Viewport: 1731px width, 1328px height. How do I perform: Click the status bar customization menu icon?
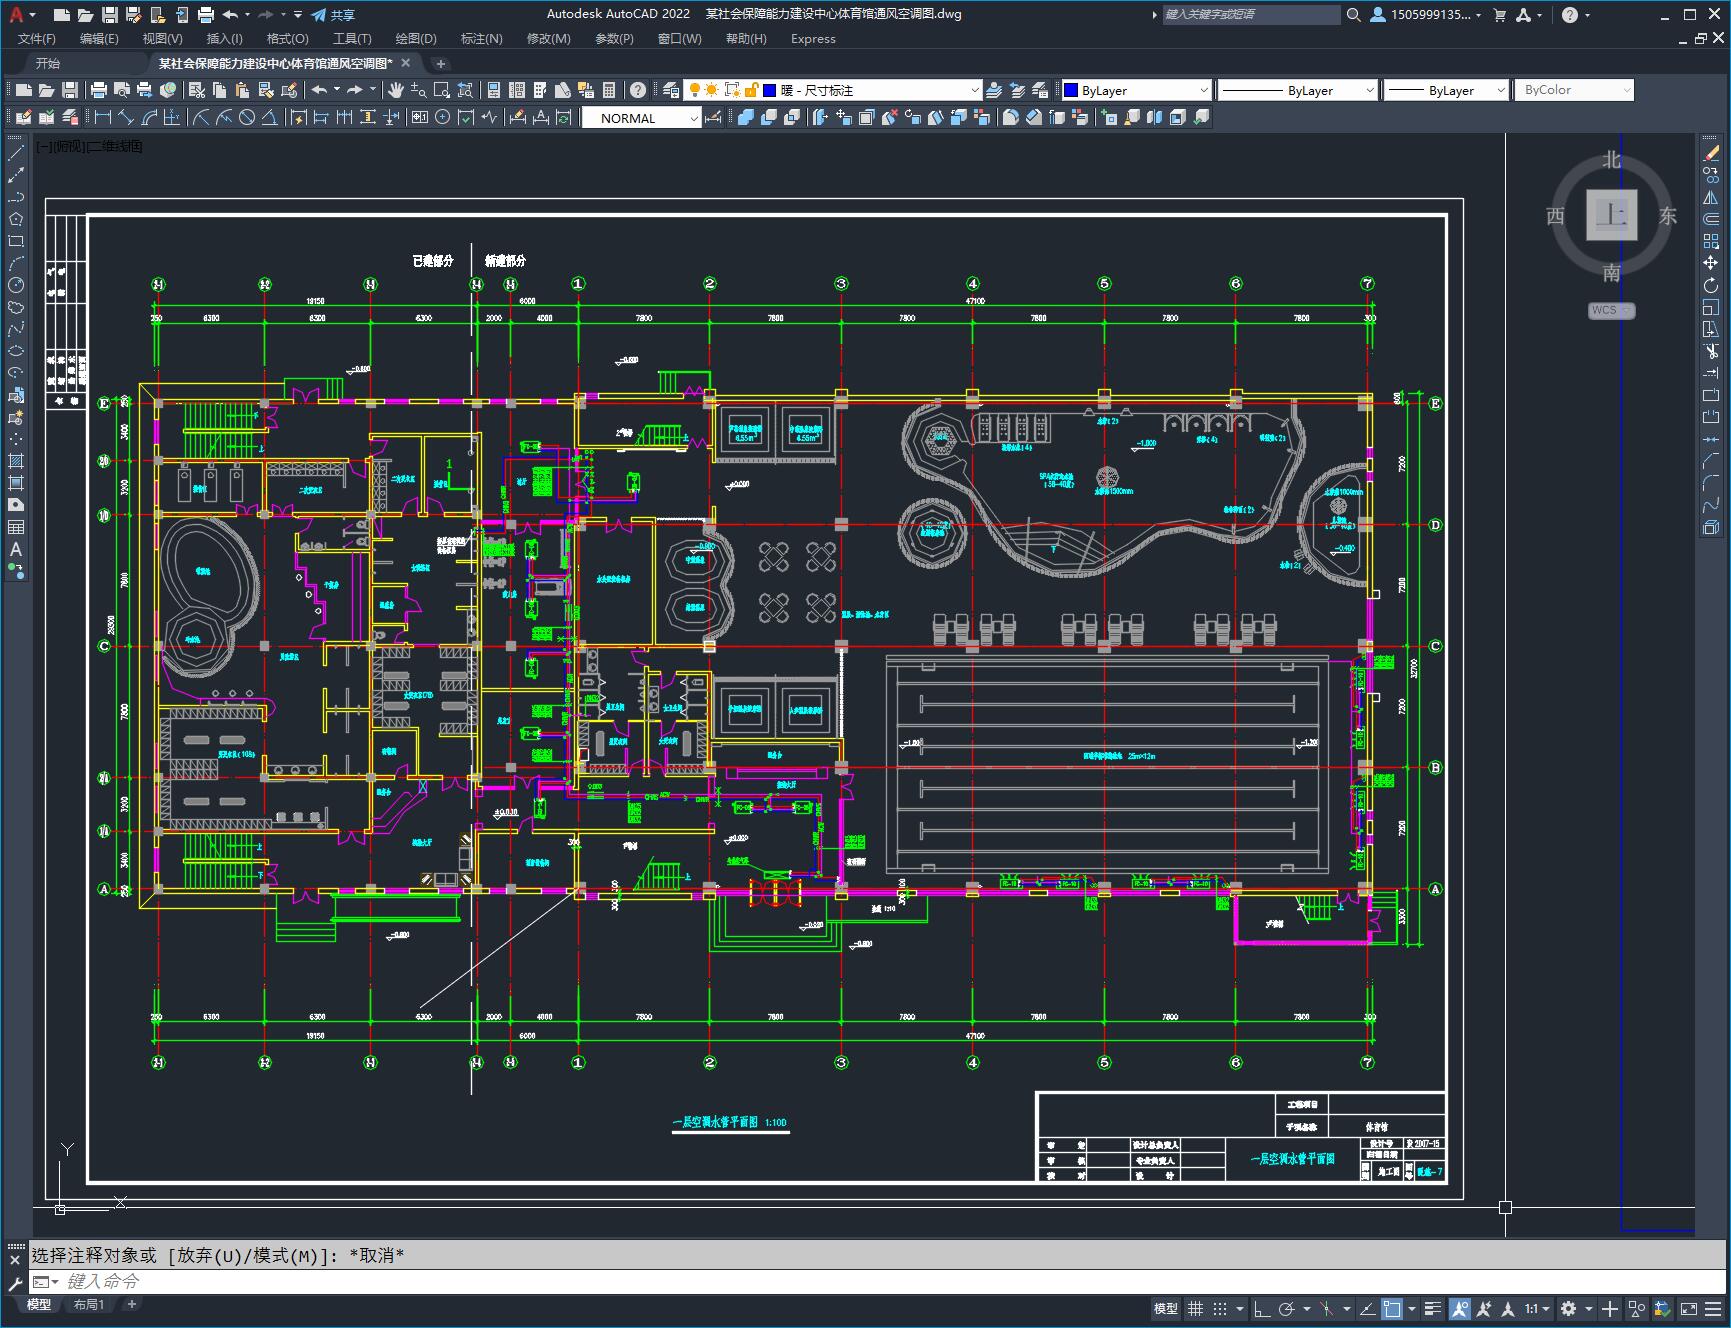click(x=1715, y=1308)
